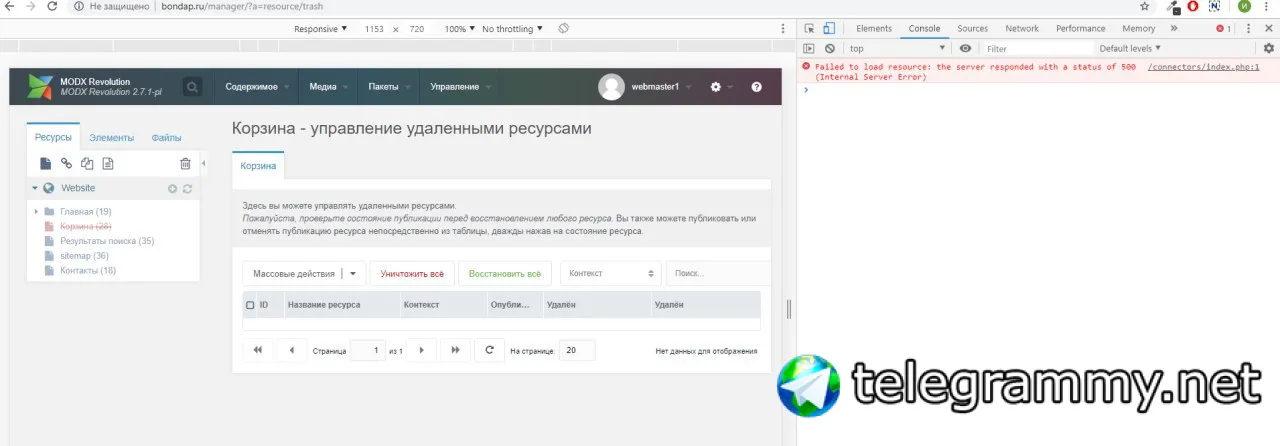Go to next page of the grid
The height and width of the screenshot is (446, 1280).
pyautogui.click(x=422, y=350)
